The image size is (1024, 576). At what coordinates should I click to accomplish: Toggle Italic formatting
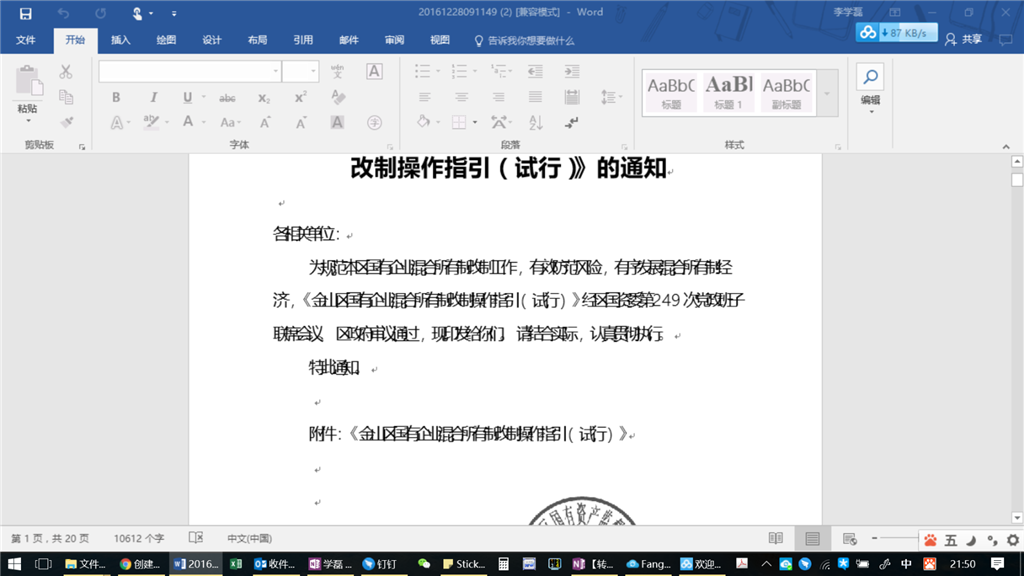(x=153, y=97)
